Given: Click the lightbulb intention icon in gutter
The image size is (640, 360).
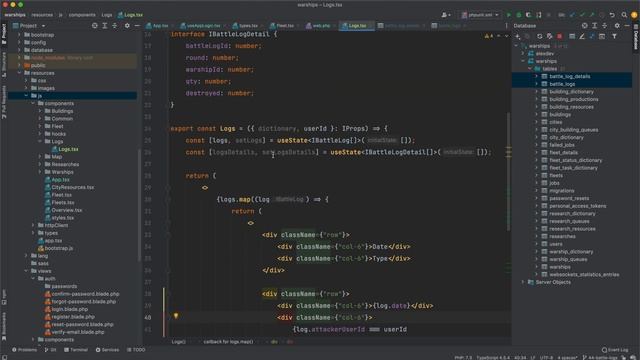Looking at the screenshot, I should click(176, 316).
